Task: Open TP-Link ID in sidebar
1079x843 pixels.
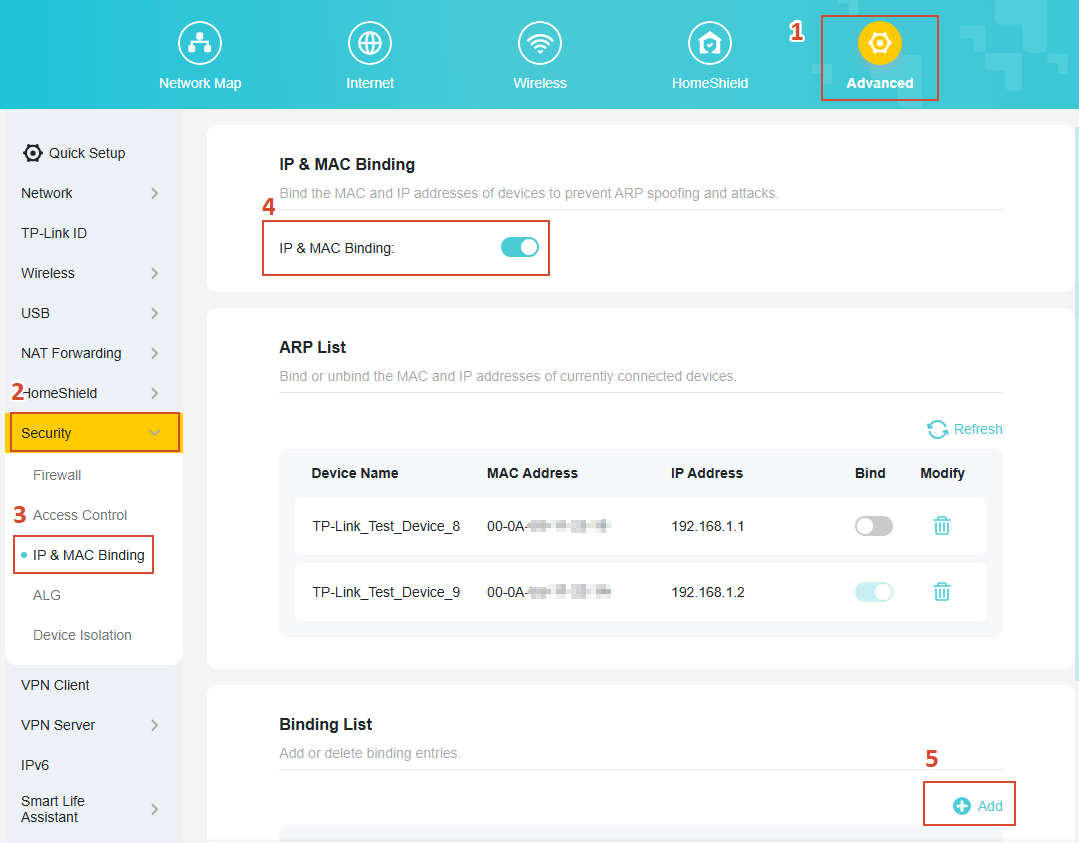Action: pos(54,233)
